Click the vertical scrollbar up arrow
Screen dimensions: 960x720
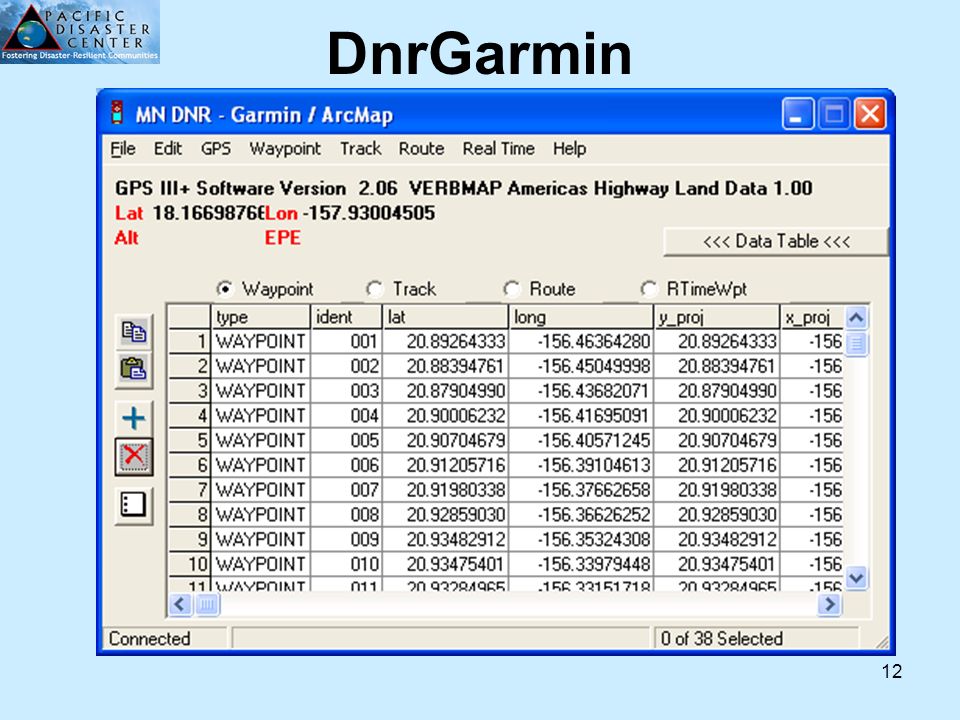(x=856, y=317)
